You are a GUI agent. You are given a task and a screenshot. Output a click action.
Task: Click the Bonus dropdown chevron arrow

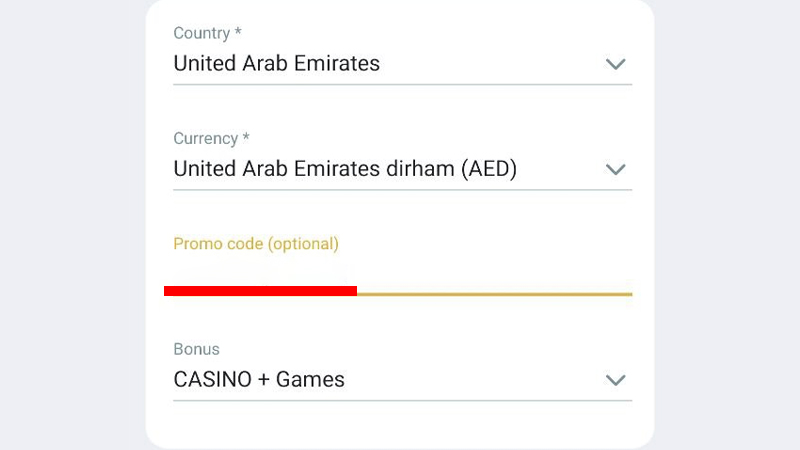tap(616, 380)
